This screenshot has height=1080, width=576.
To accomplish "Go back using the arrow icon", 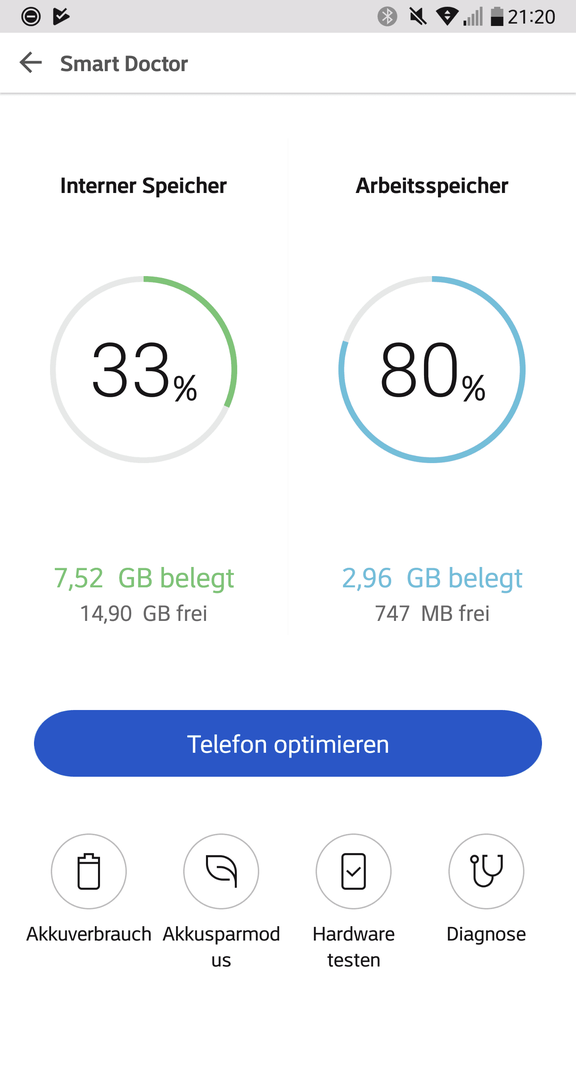I will pos(30,63).
